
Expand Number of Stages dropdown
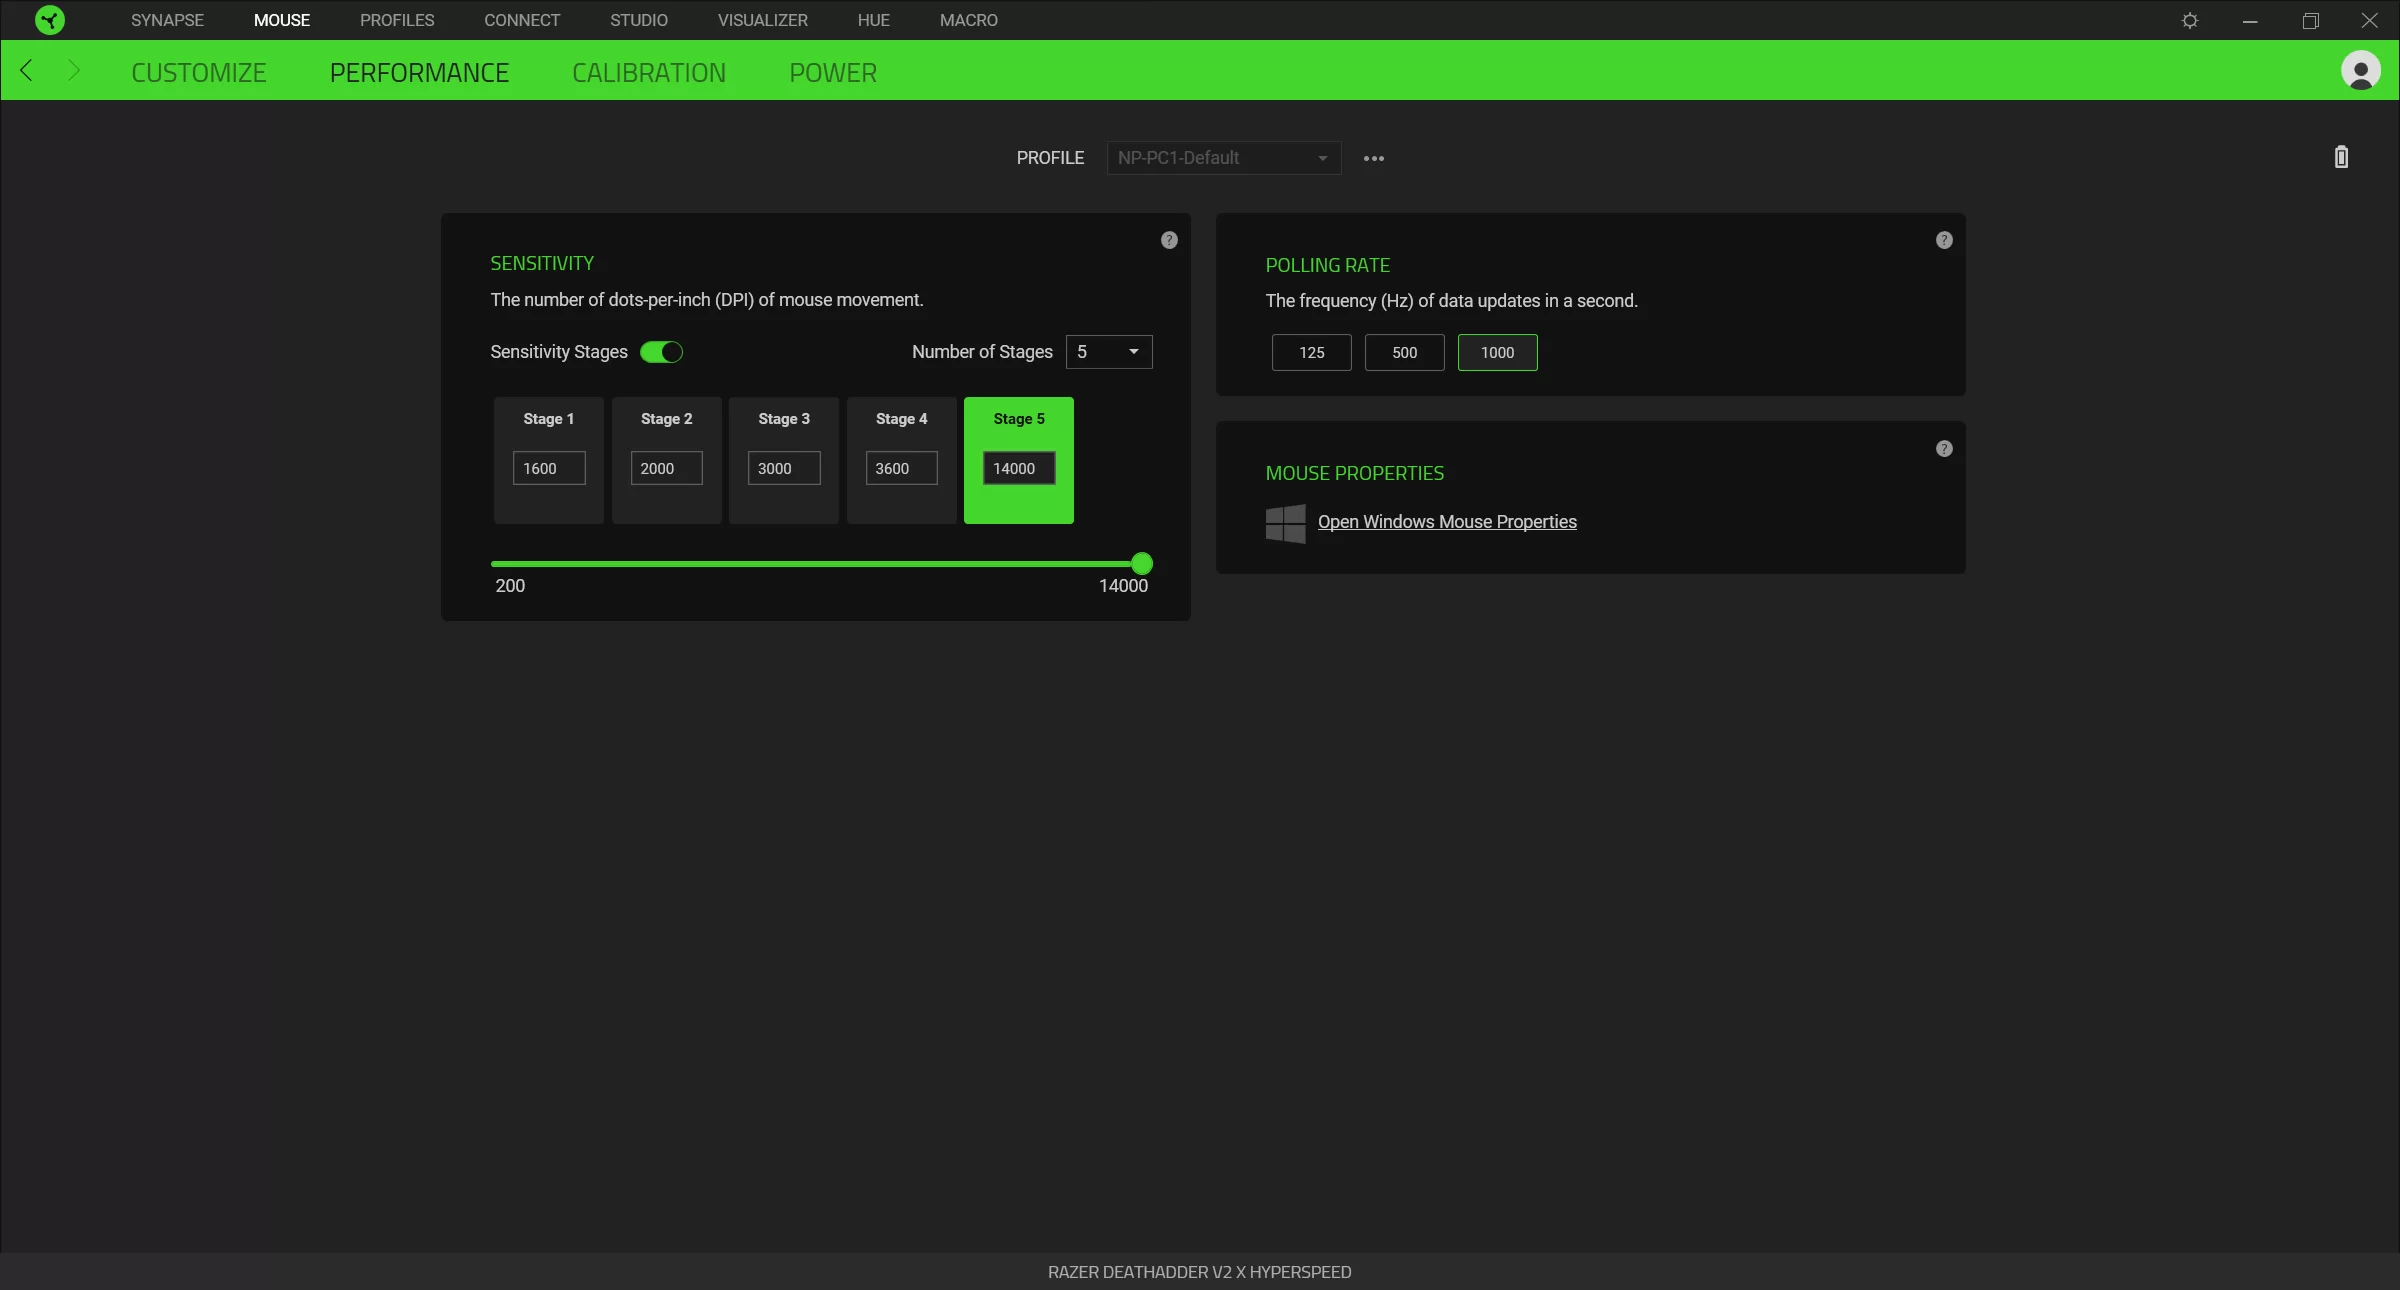point(1109,352)
